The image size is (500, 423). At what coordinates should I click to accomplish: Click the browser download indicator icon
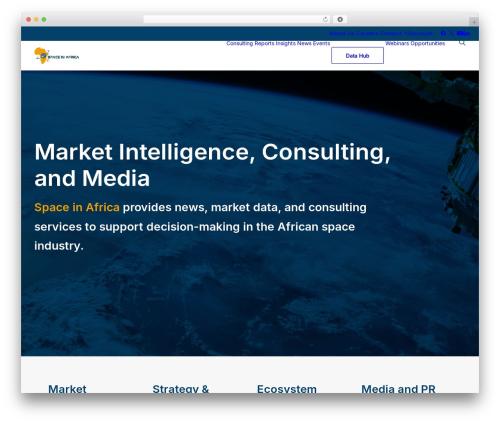point(340,19)
